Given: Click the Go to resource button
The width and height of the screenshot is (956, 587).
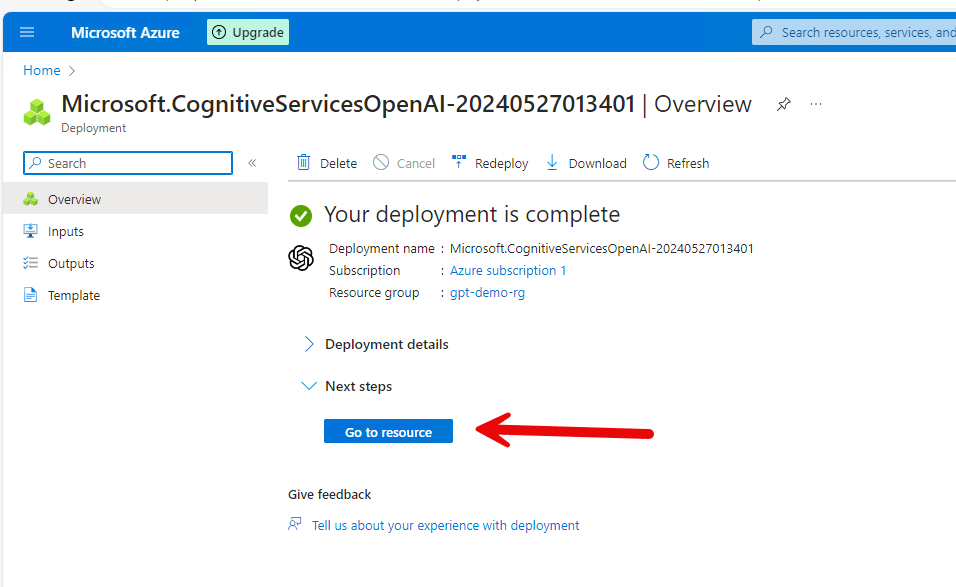Looking at the screenshot, I should 388,432.
